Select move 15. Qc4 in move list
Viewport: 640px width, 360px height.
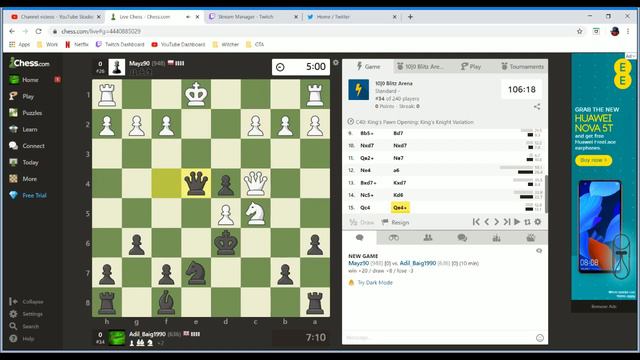pos(365,208)
